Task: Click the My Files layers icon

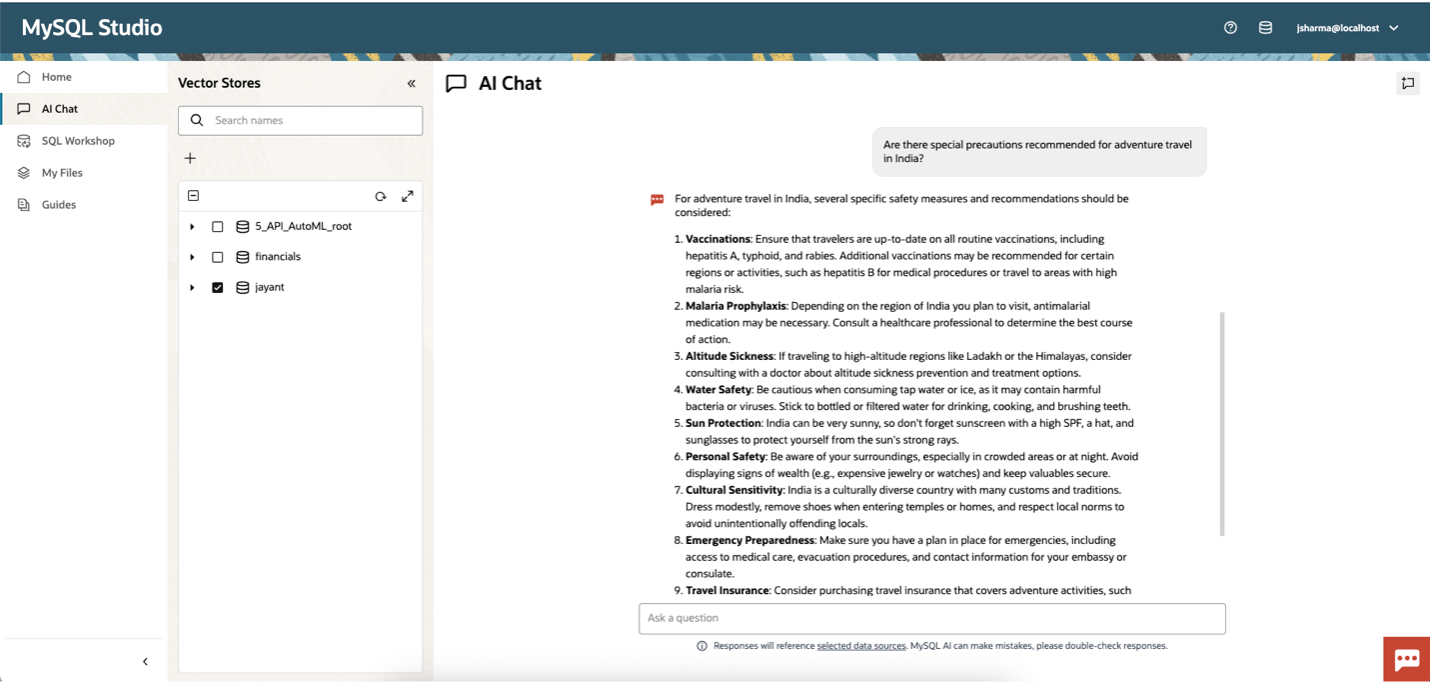Action: pos(24,173)
